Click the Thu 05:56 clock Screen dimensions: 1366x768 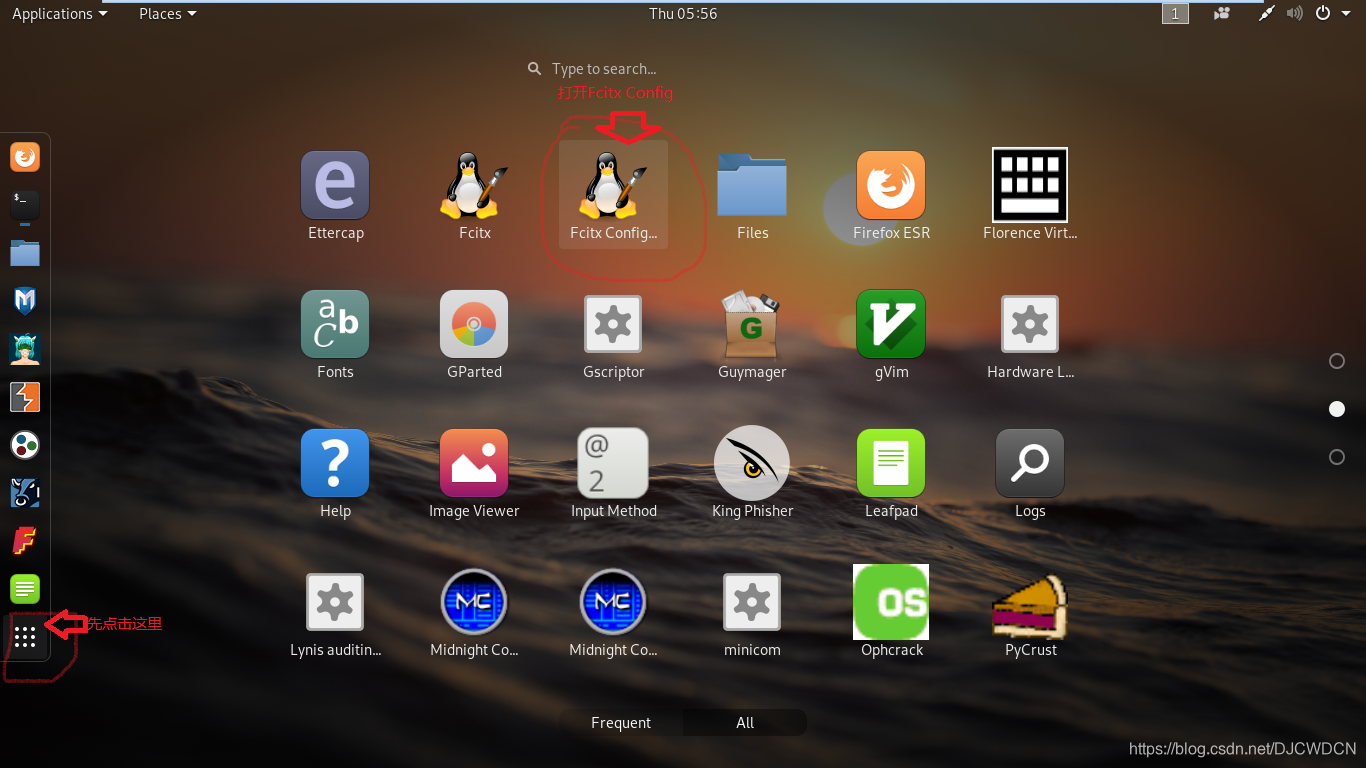[x=683, y=14]
